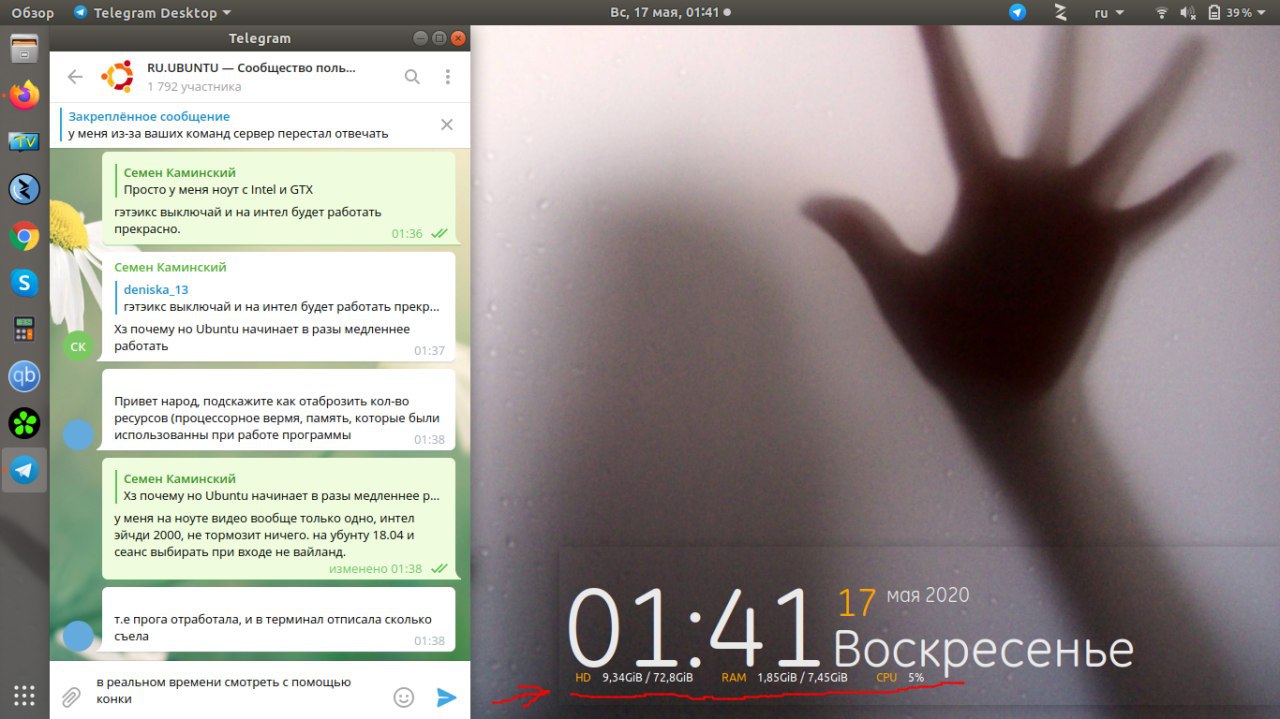The height and width of the screenshot is (719, 1280).
Task: Attach a file with the paperclip
Action: tap(71, 697)
